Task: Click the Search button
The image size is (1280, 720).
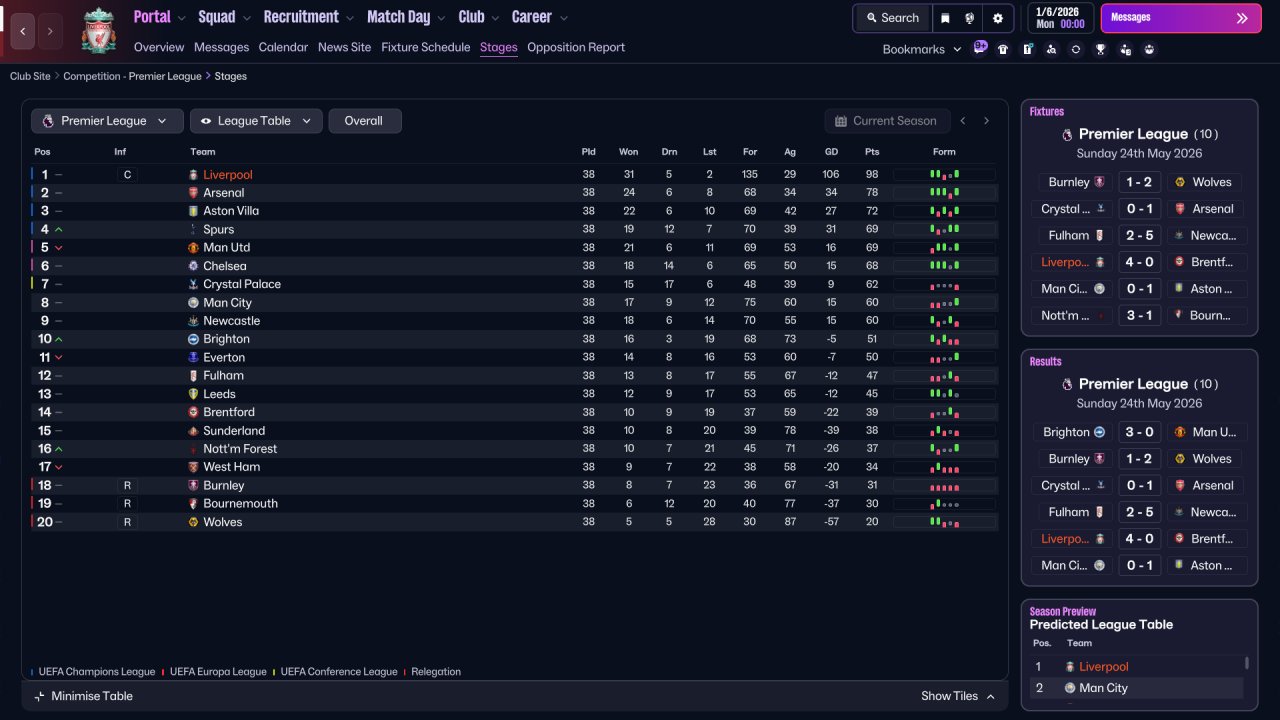Action: (x=892, y=18)
